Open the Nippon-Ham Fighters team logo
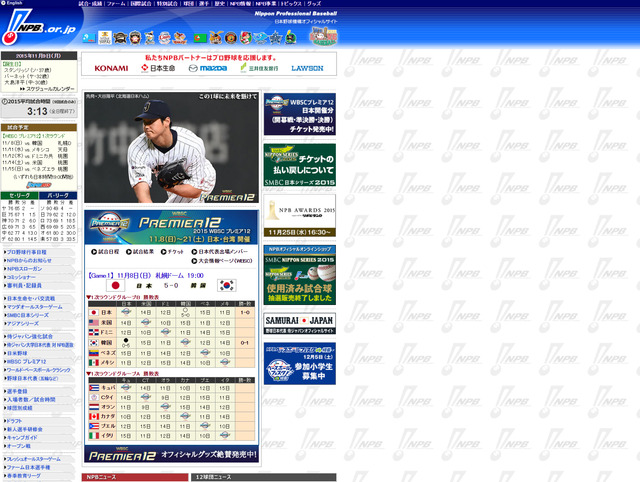Screen dimensions: 640x482 [135, 38]
